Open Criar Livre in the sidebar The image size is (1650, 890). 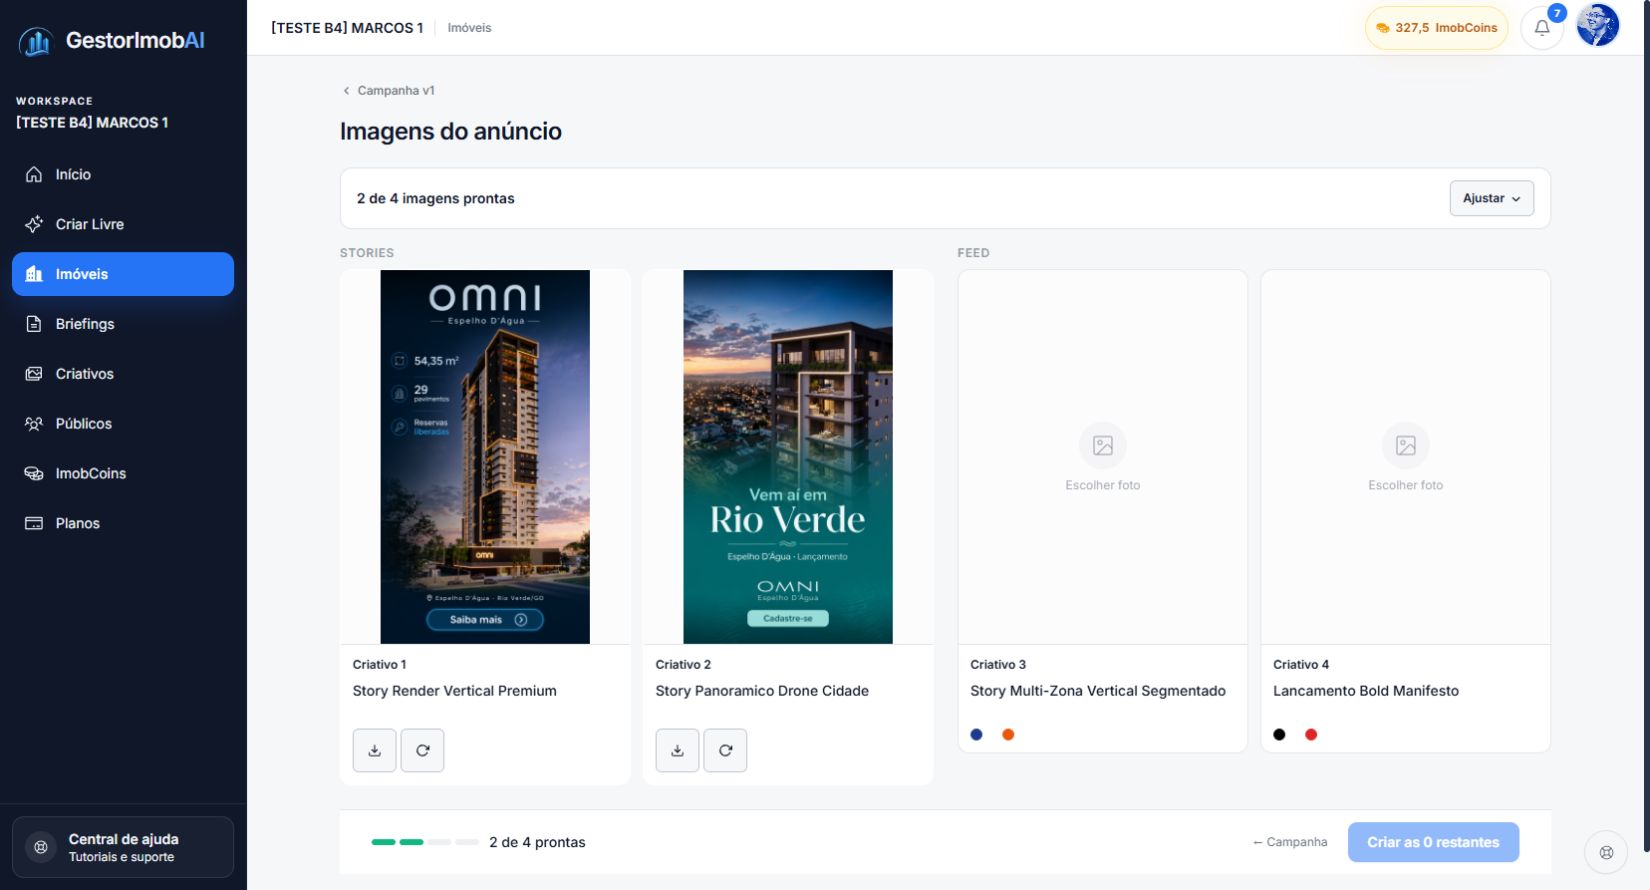123,224
